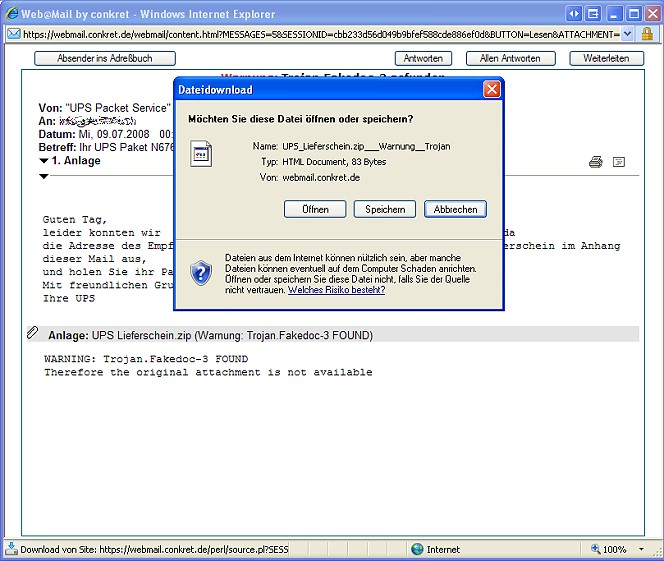Click the paperclip attachment icon

coord(33,332)
